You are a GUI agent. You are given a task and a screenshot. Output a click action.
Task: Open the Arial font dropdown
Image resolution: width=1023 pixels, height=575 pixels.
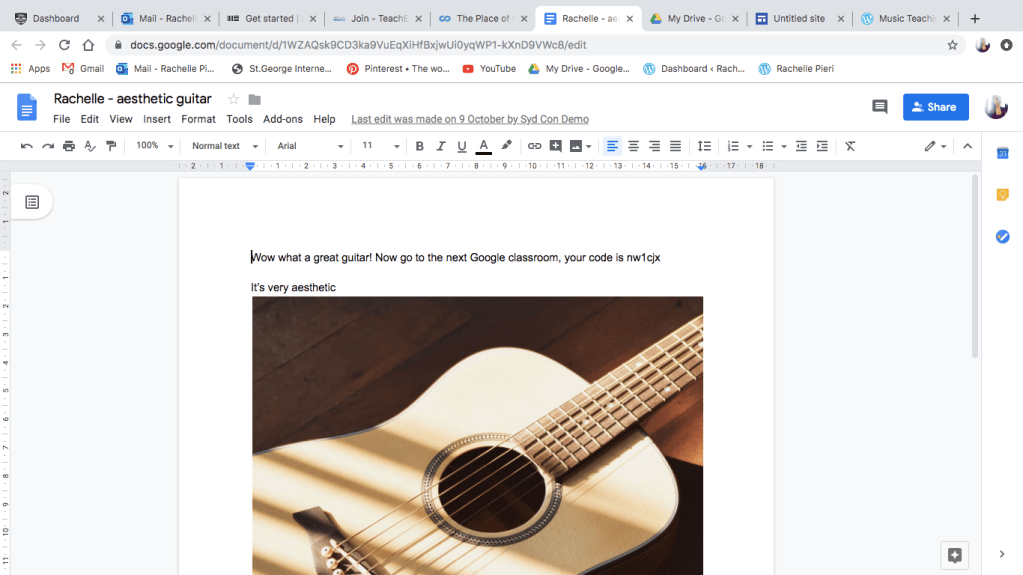[x=310, y=146]
